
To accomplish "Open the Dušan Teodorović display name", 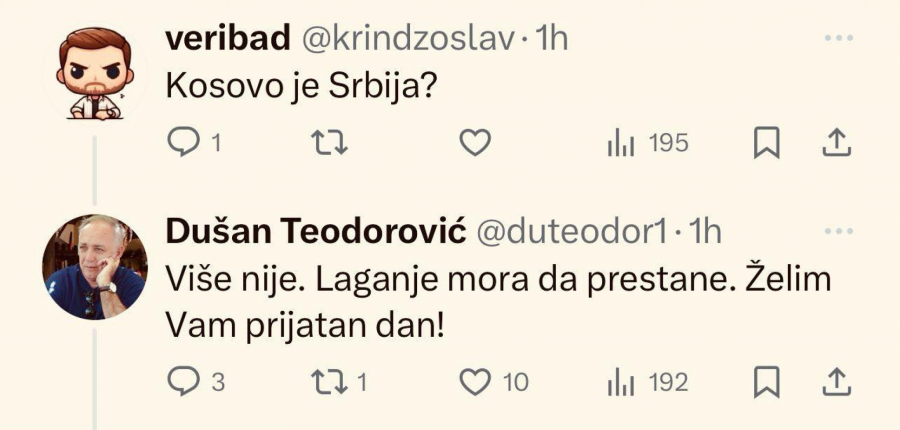I will point(315,233).
